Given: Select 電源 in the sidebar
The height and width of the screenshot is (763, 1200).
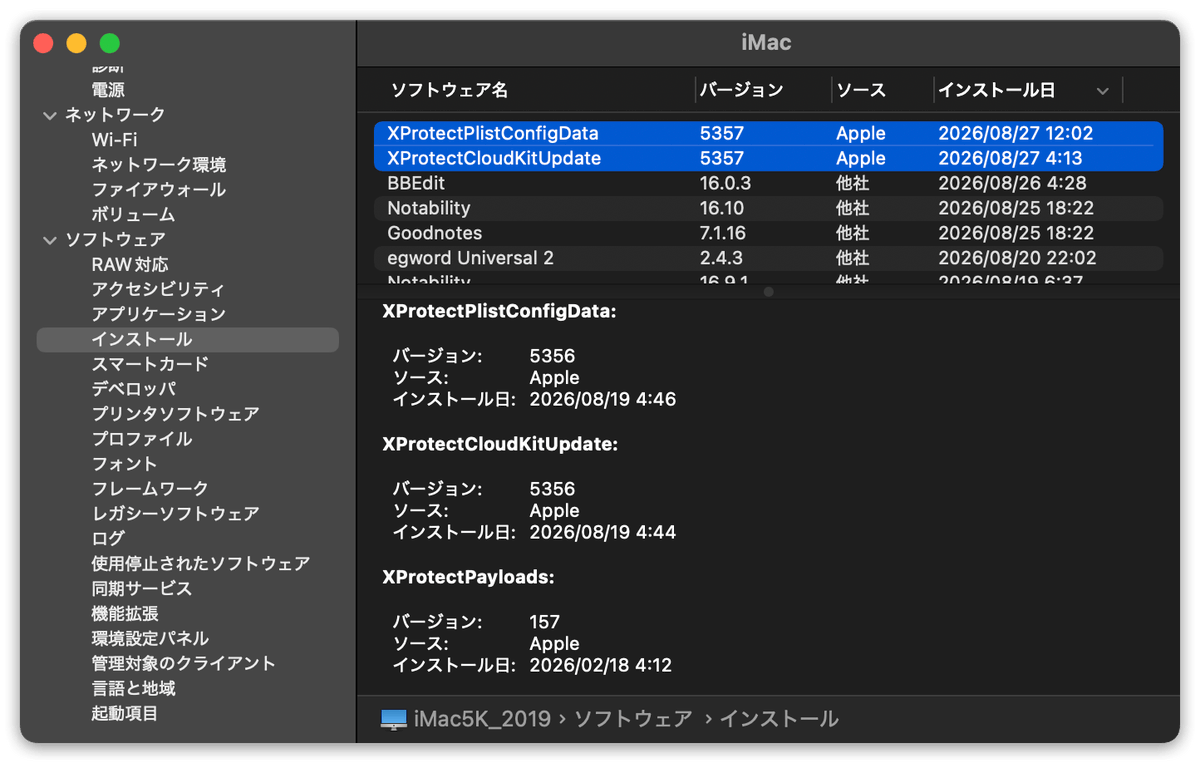Looking at the screenshot, I should (x=108, y=90).
